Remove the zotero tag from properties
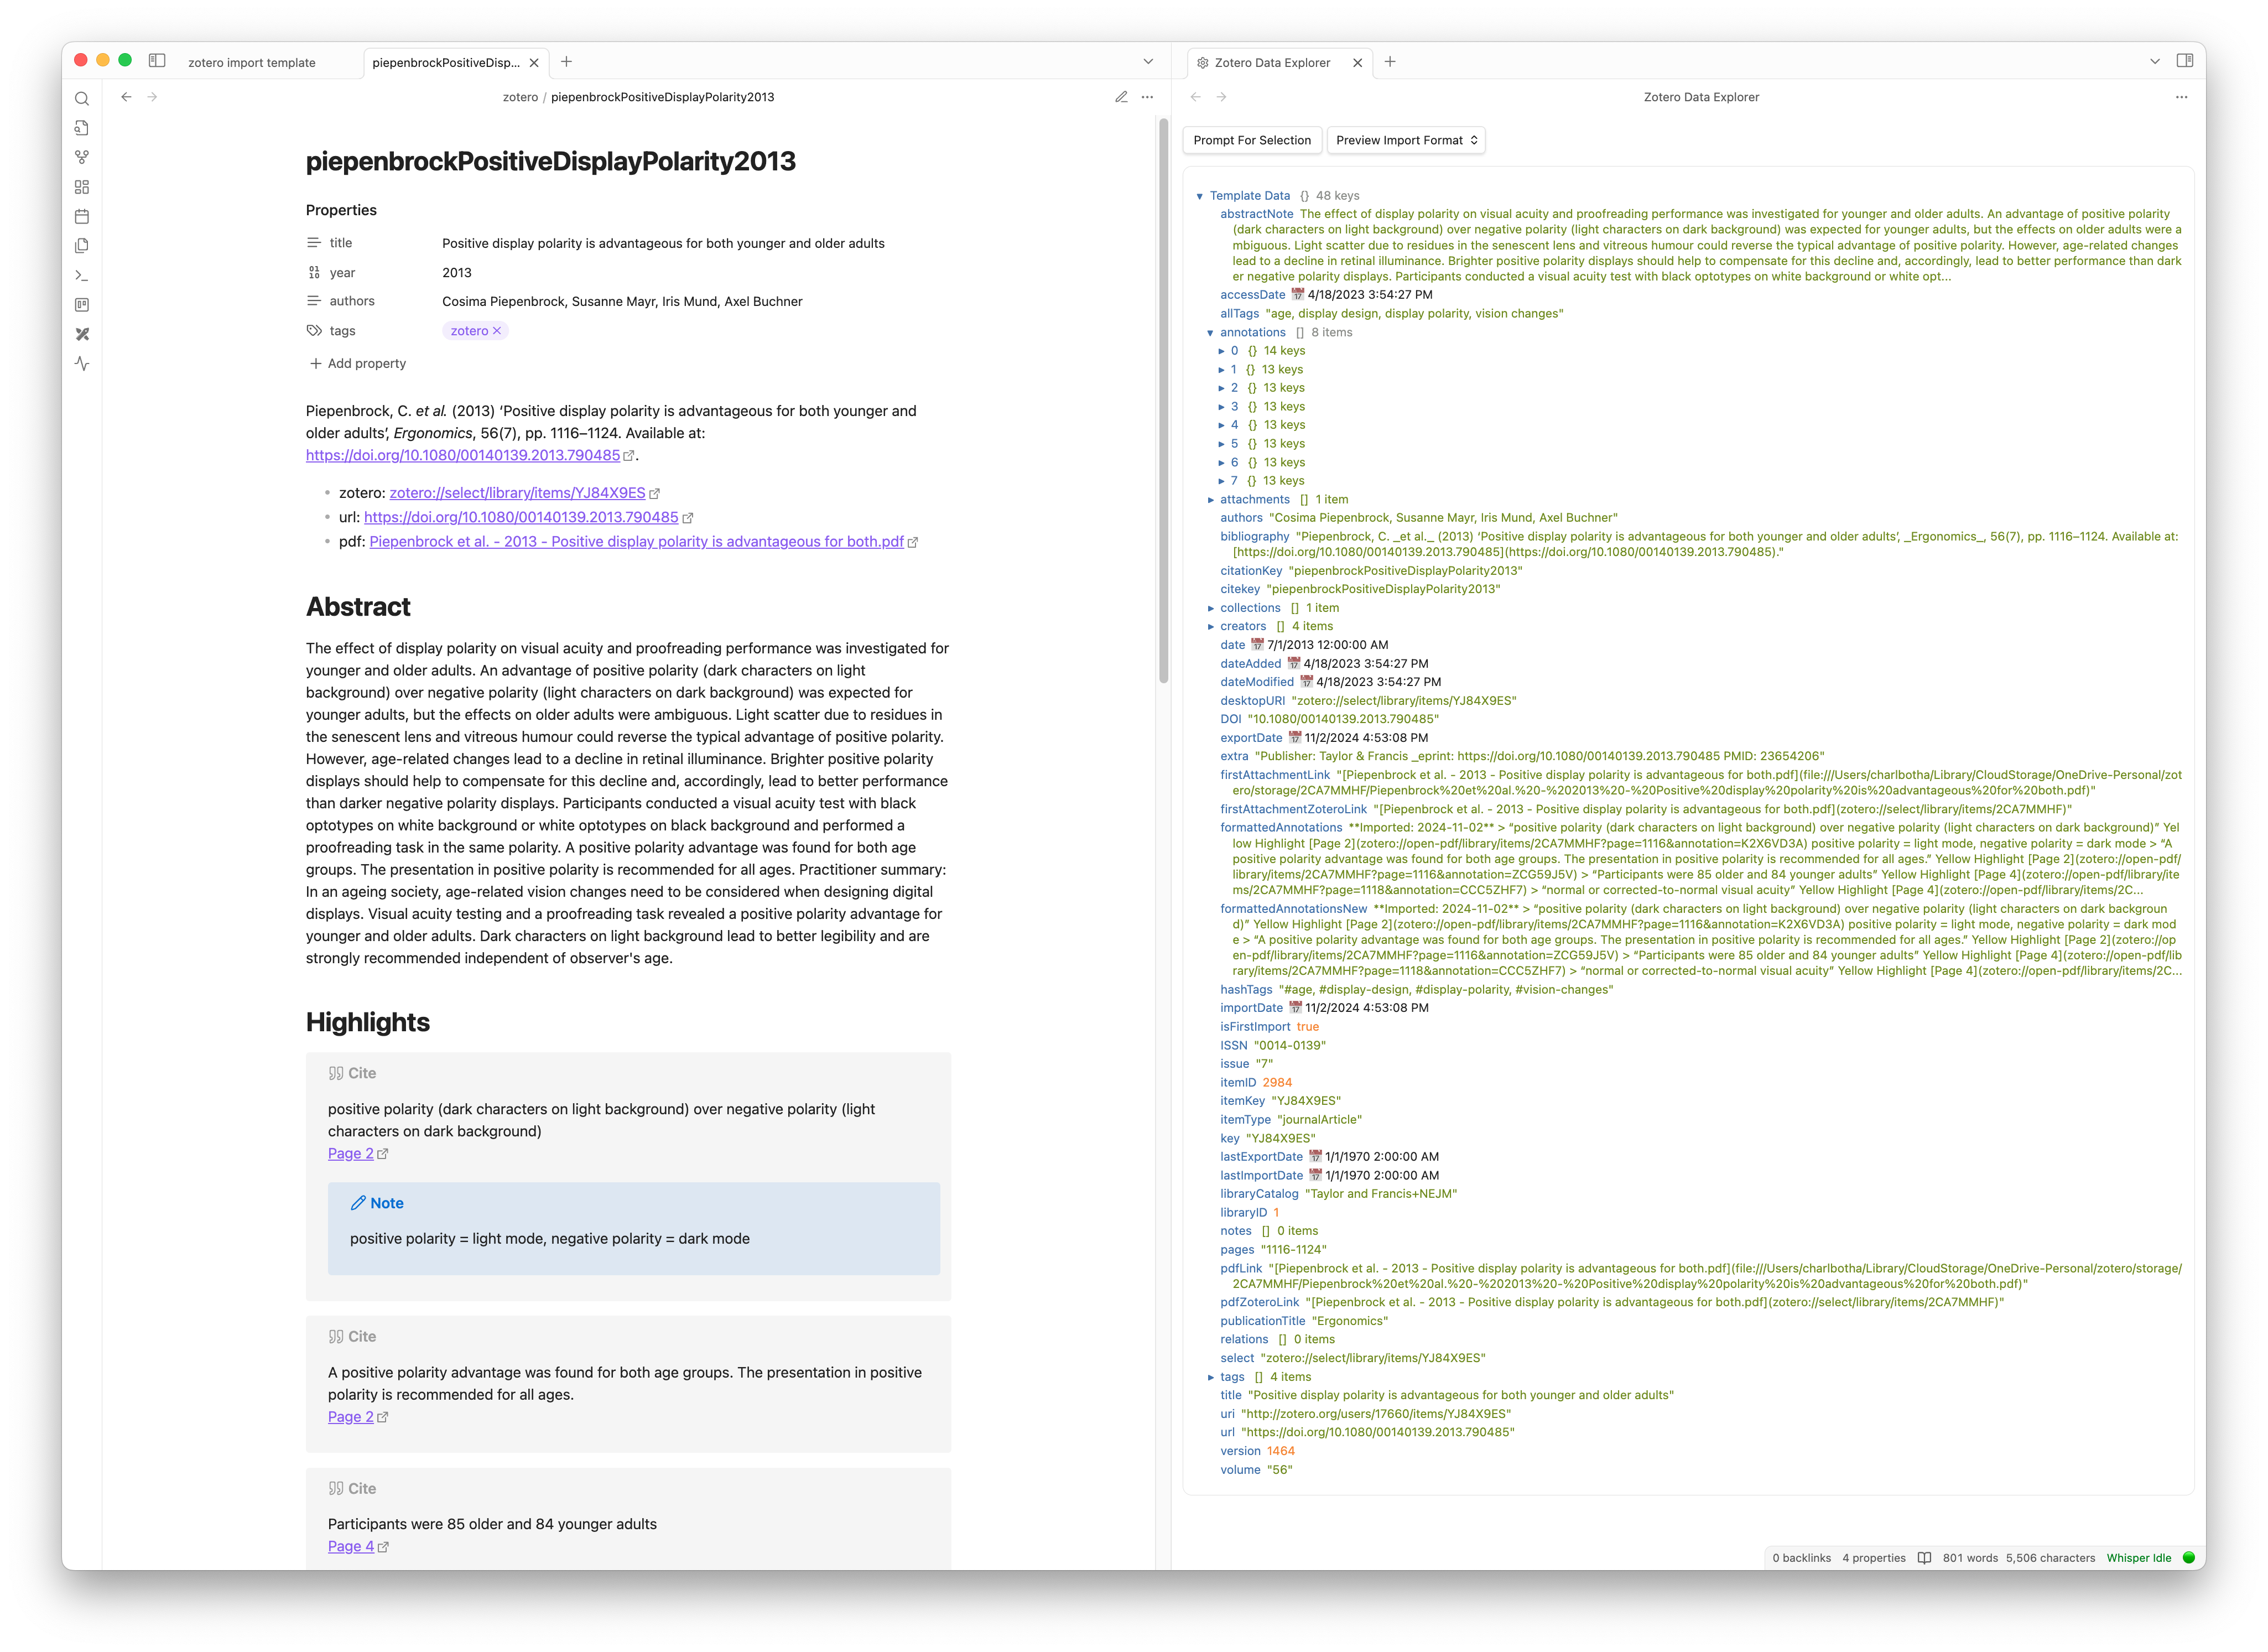2268x1652 pixels. click(497, 331)
